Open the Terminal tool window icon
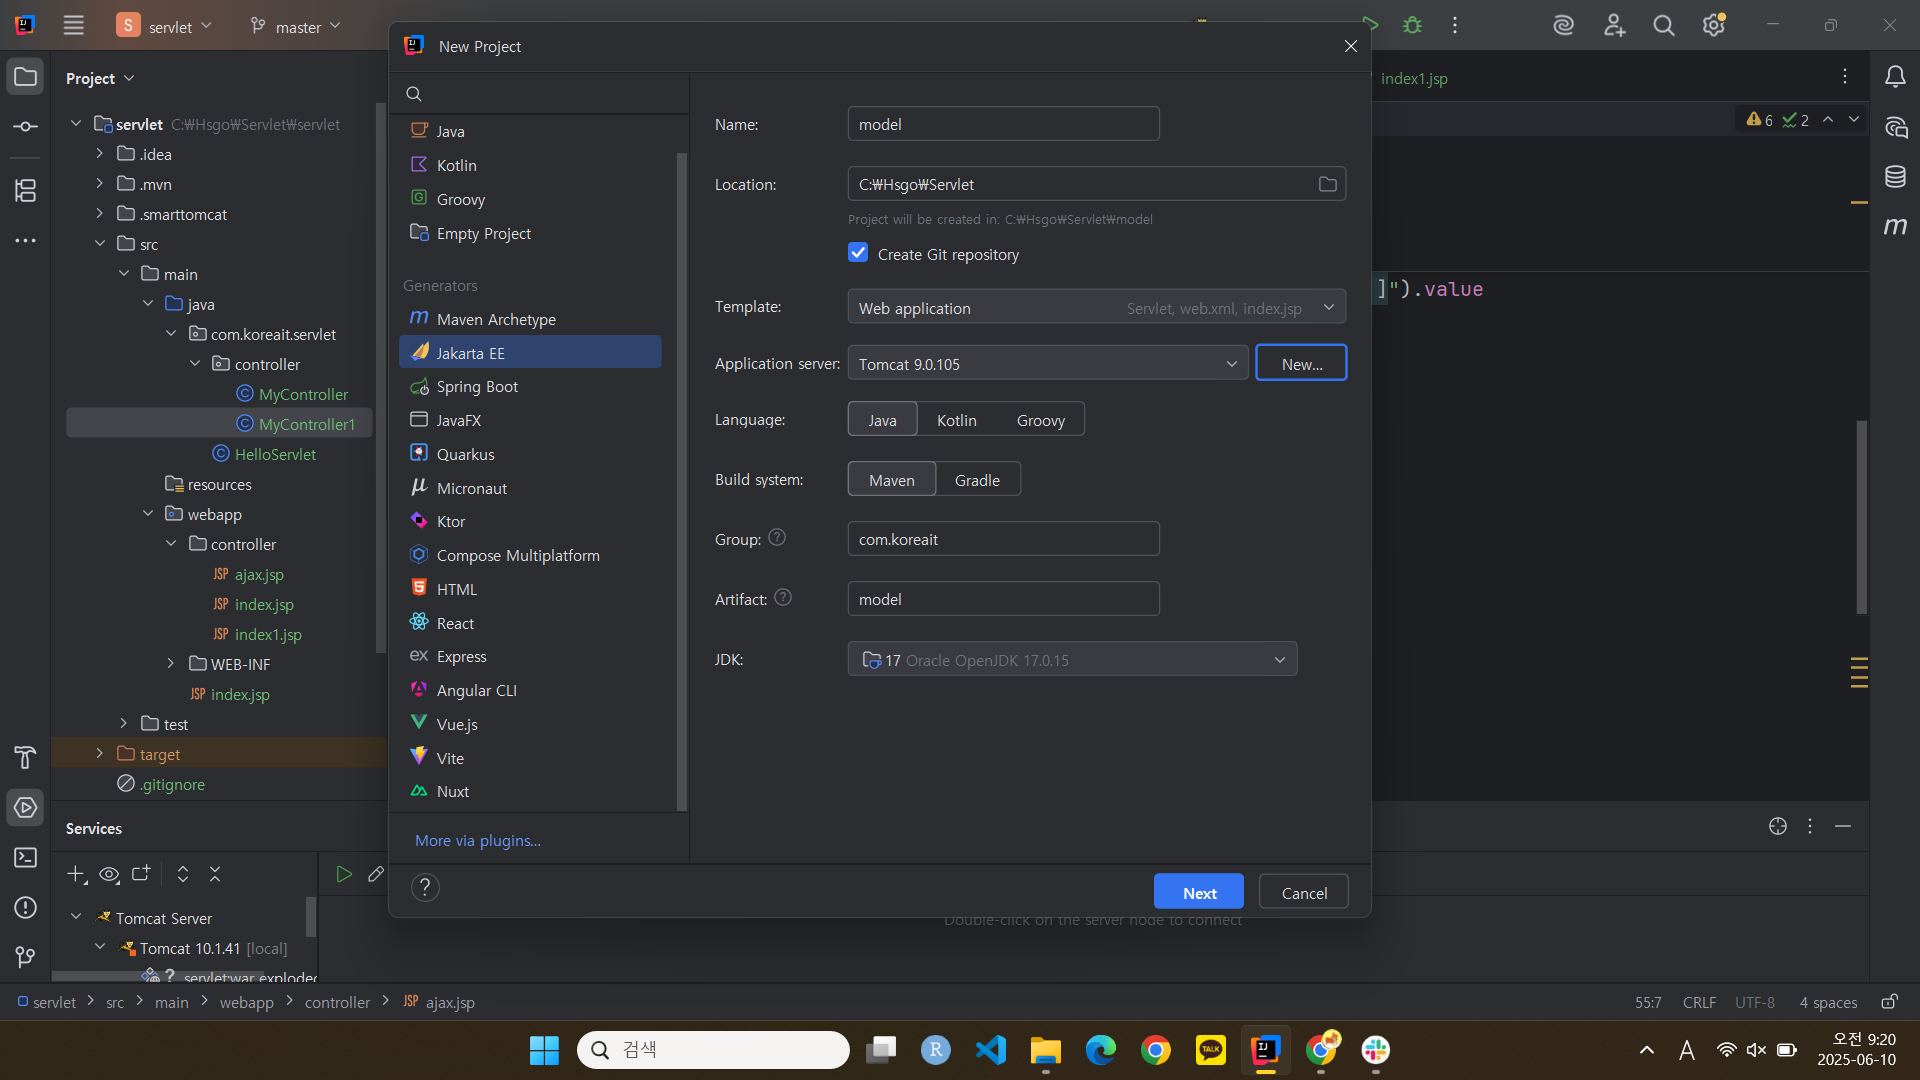Viewport: 1920px width, 1080px height. pyautogui.click(x=26, y=857)
